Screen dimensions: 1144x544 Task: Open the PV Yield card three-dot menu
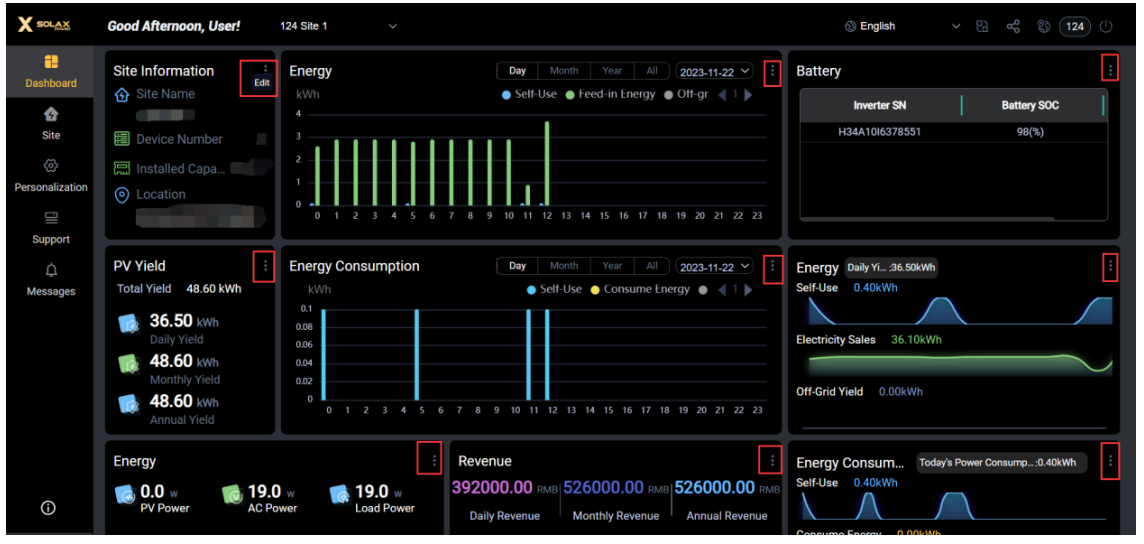(x=265, y=266)
